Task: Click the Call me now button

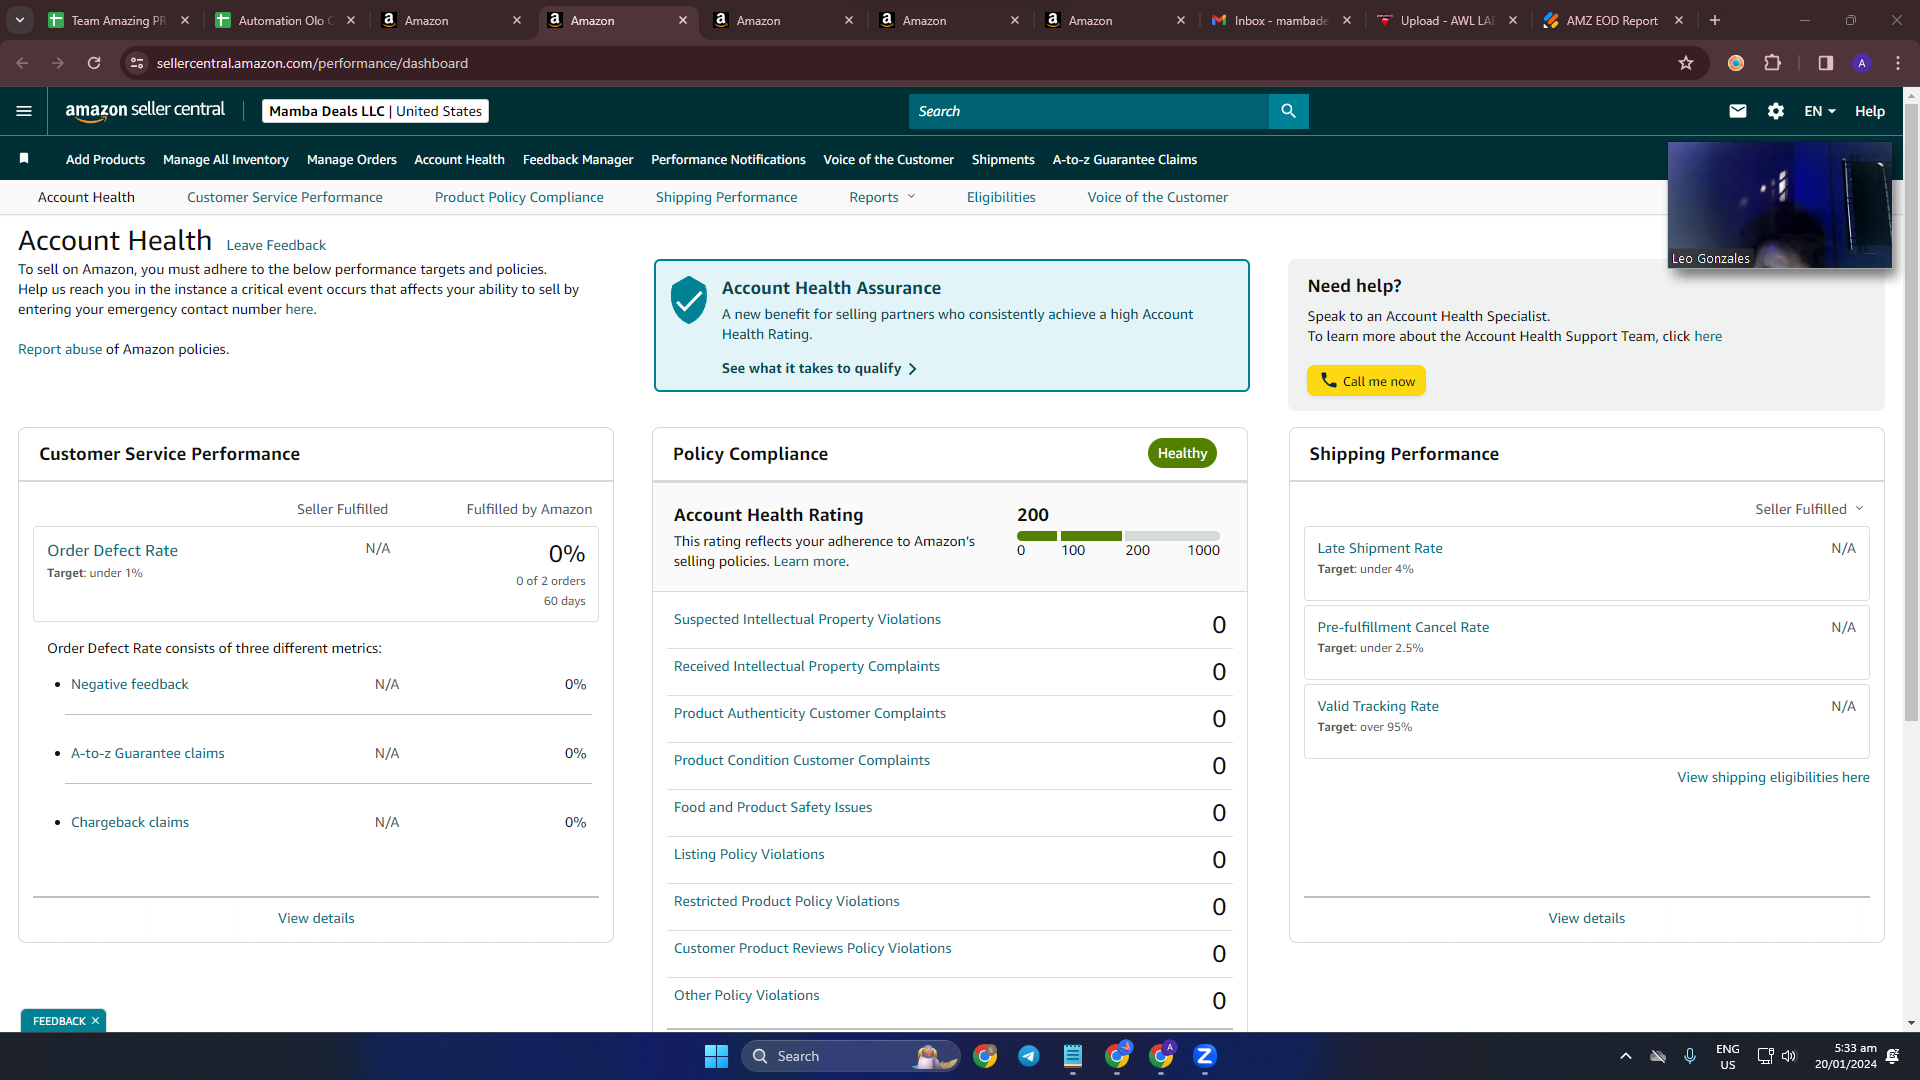Action: 1367,381
